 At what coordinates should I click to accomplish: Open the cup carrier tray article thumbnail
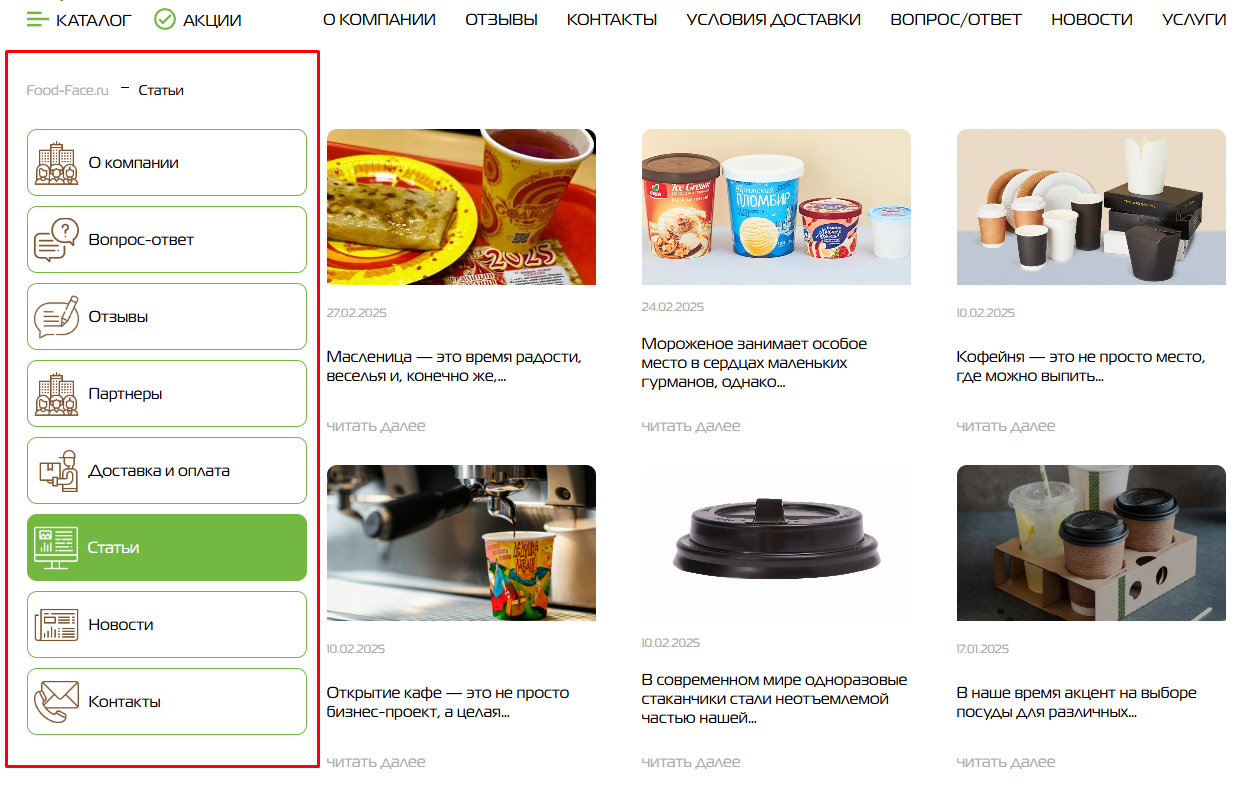coord(1091,543)
